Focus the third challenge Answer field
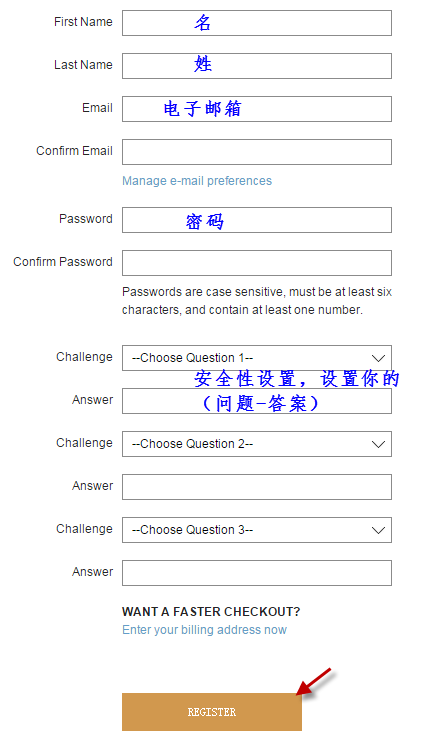This screenshot has height=740, width=425. 257,573
